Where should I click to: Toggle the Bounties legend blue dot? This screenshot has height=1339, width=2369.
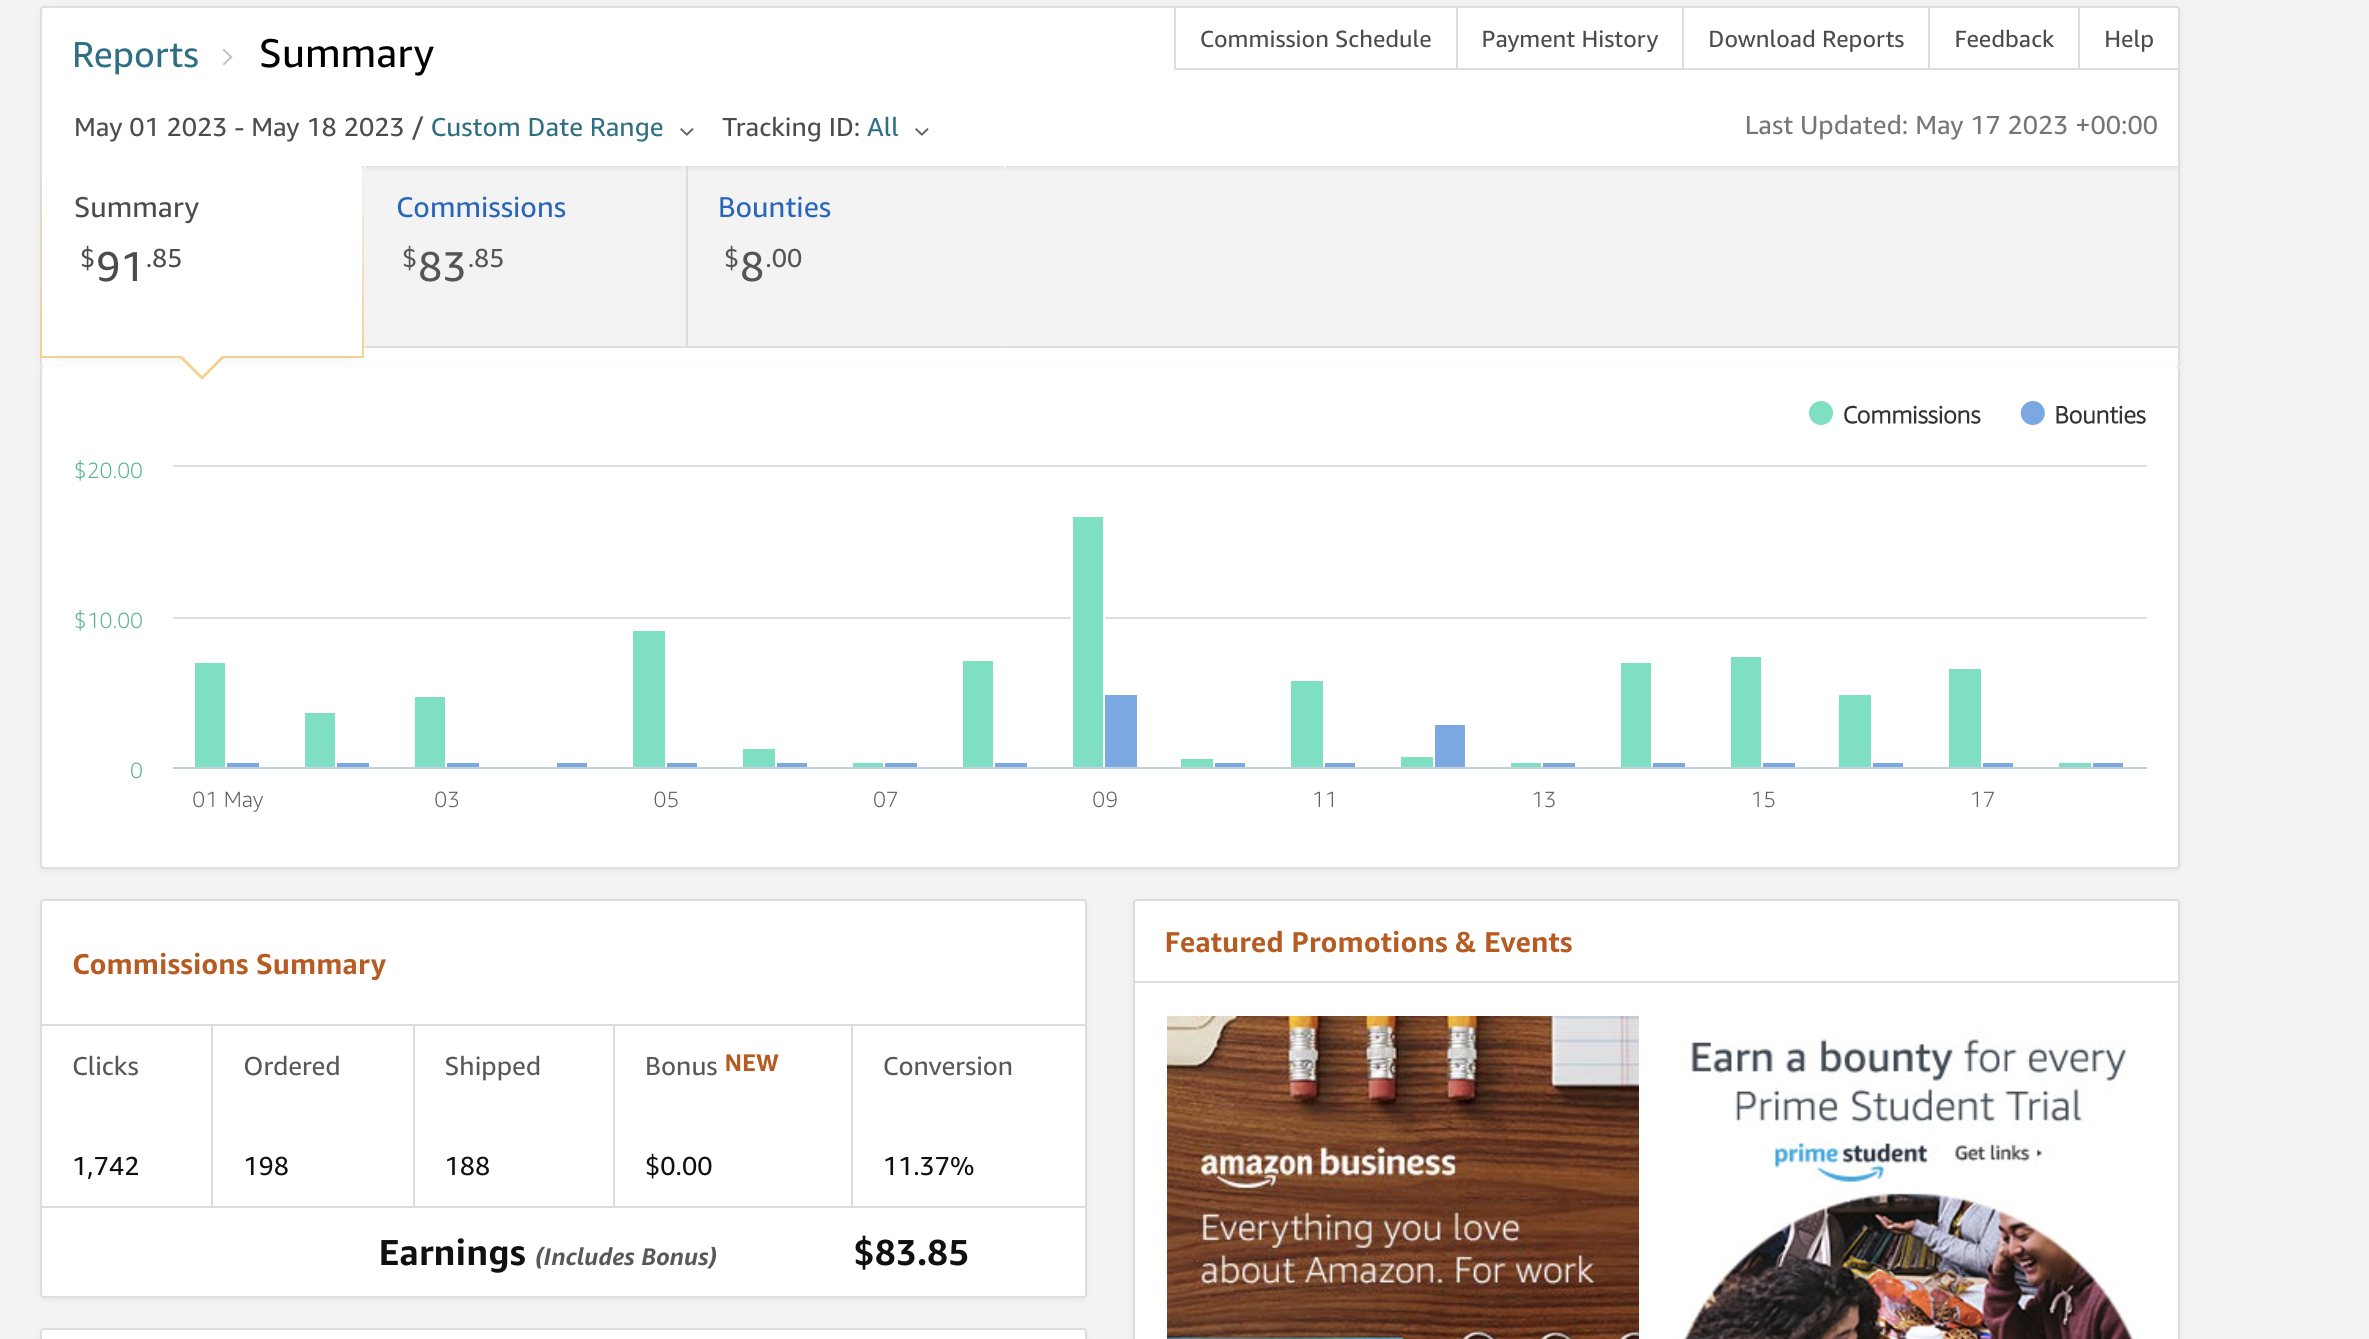pyautogui.click(x=2032, y=414)
